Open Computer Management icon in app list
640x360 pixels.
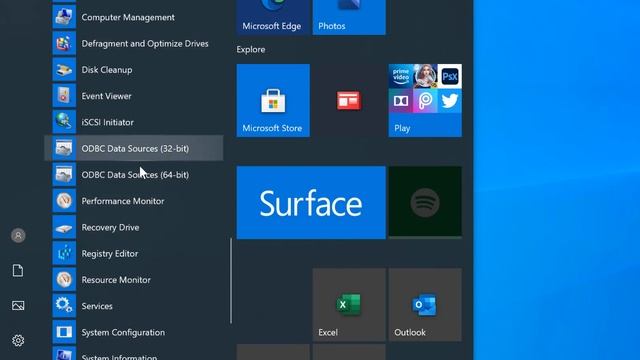(x=64, y=17)
